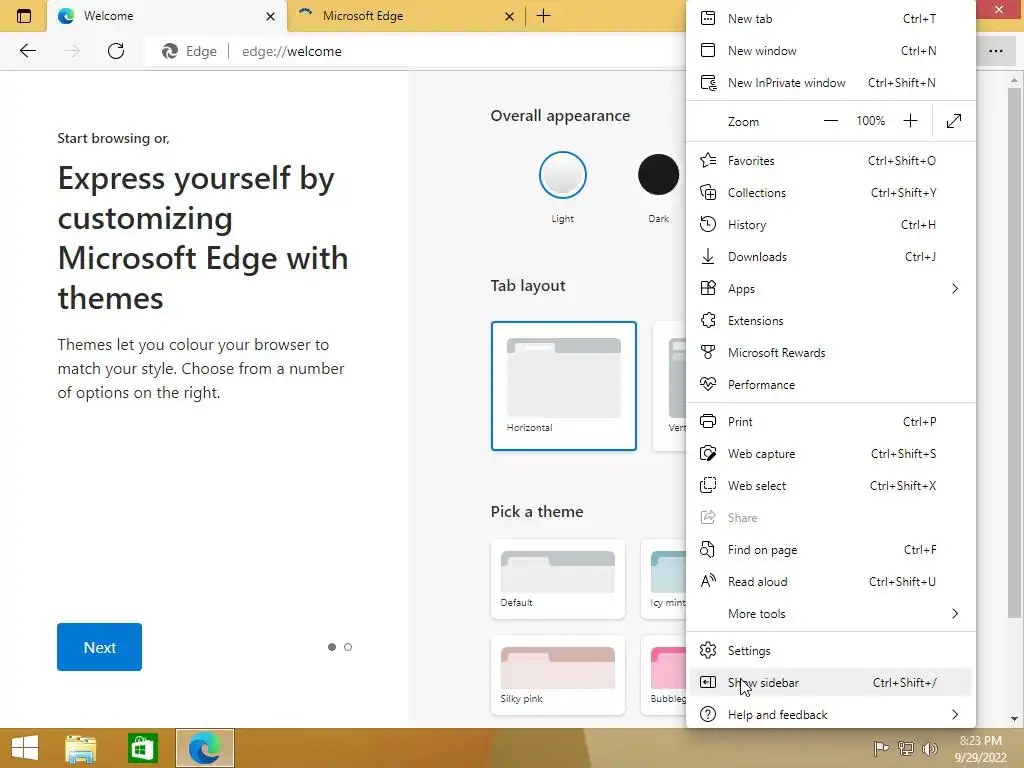Open the Downloads menu item

coord(831,256)
